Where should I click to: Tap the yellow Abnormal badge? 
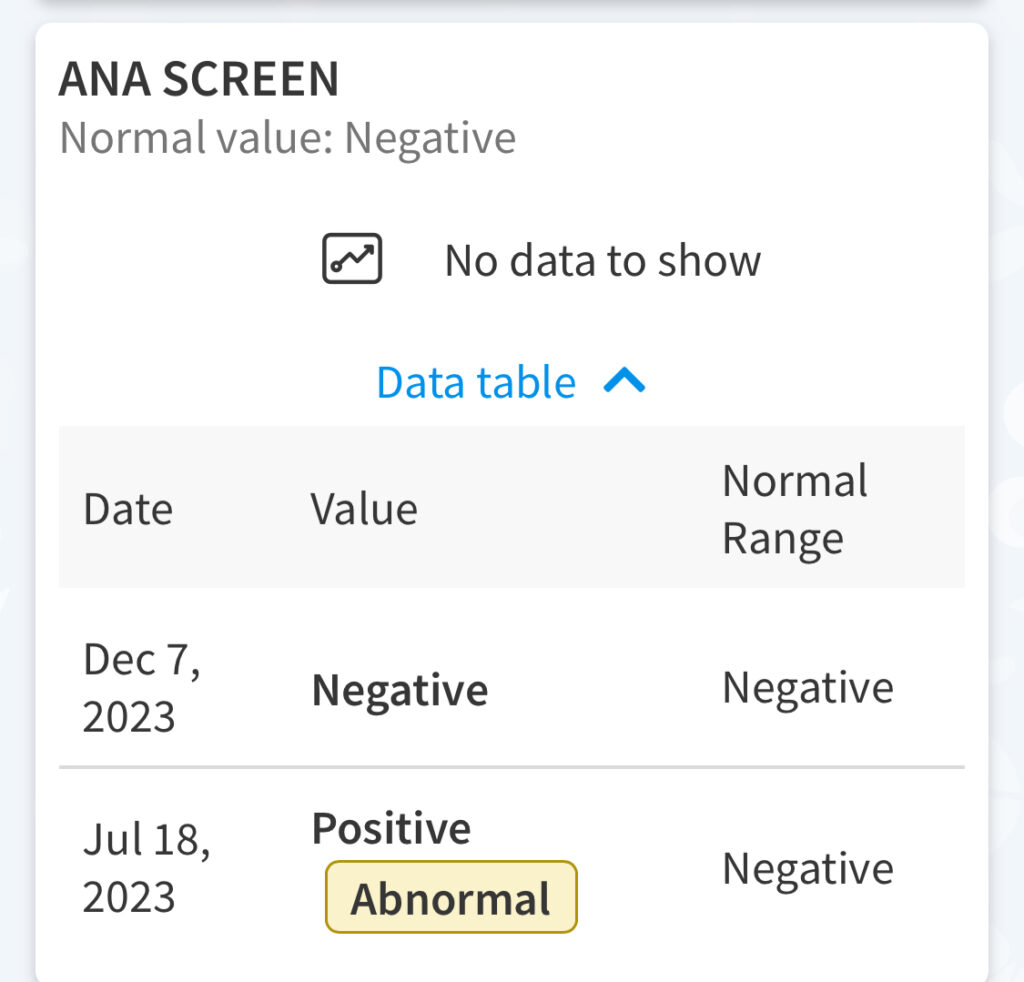pos(451,897)
